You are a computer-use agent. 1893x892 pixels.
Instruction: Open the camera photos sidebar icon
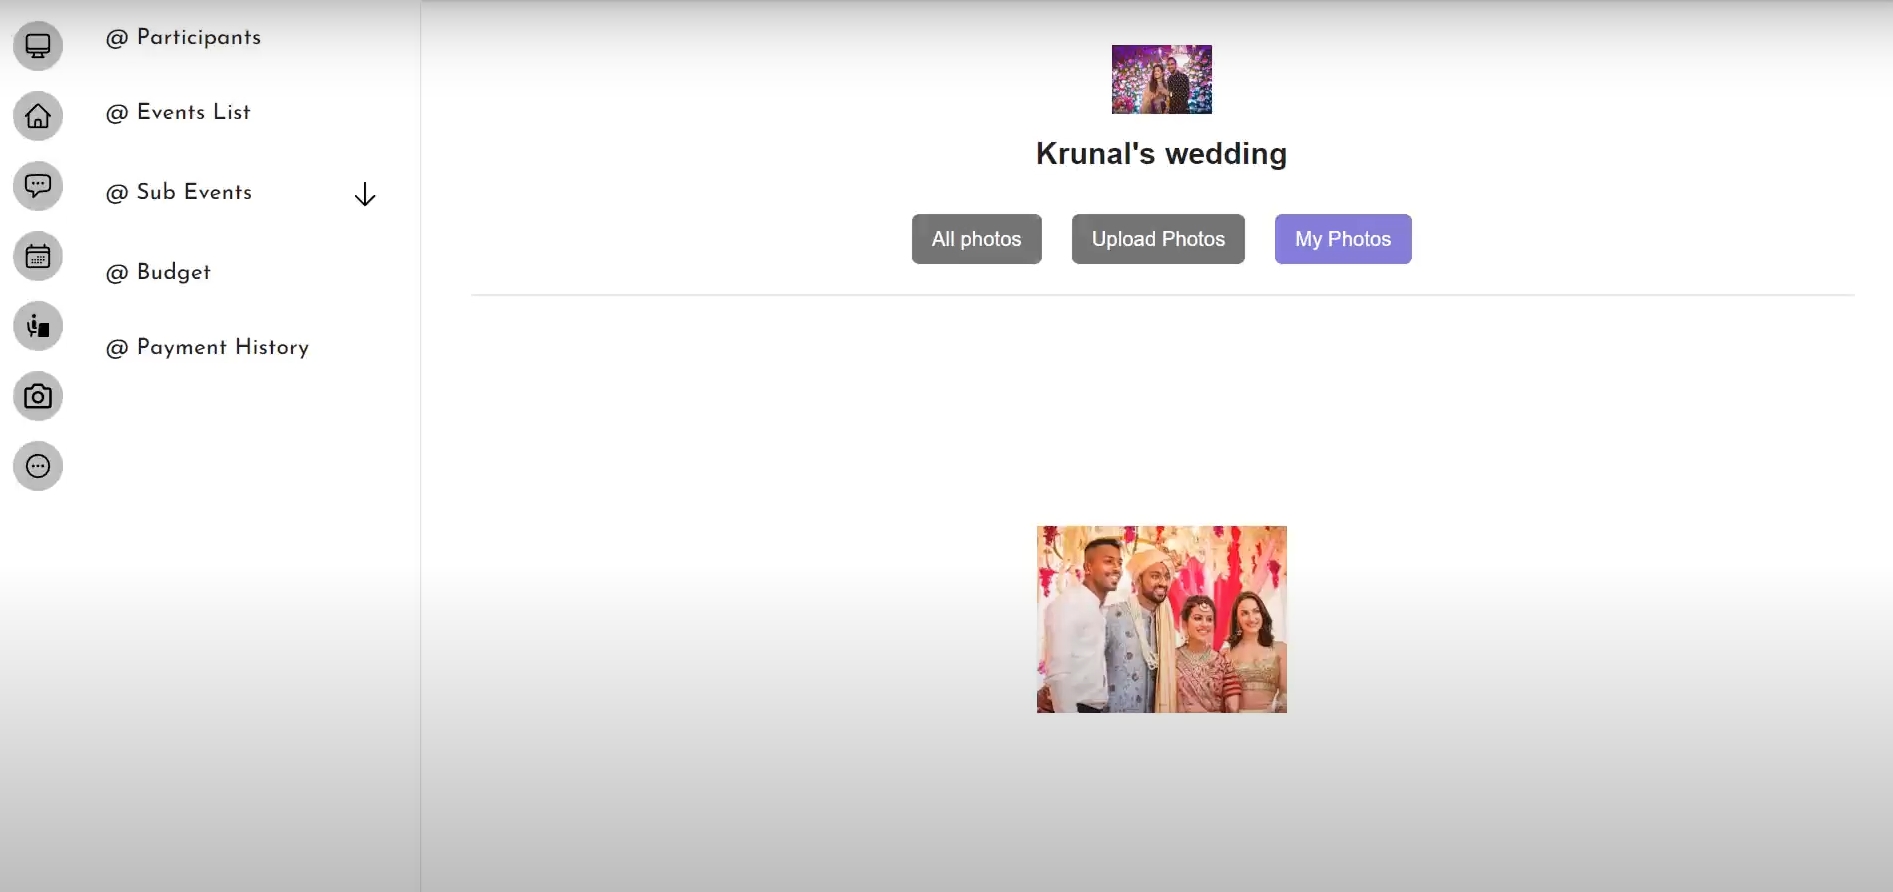[38, 396]
